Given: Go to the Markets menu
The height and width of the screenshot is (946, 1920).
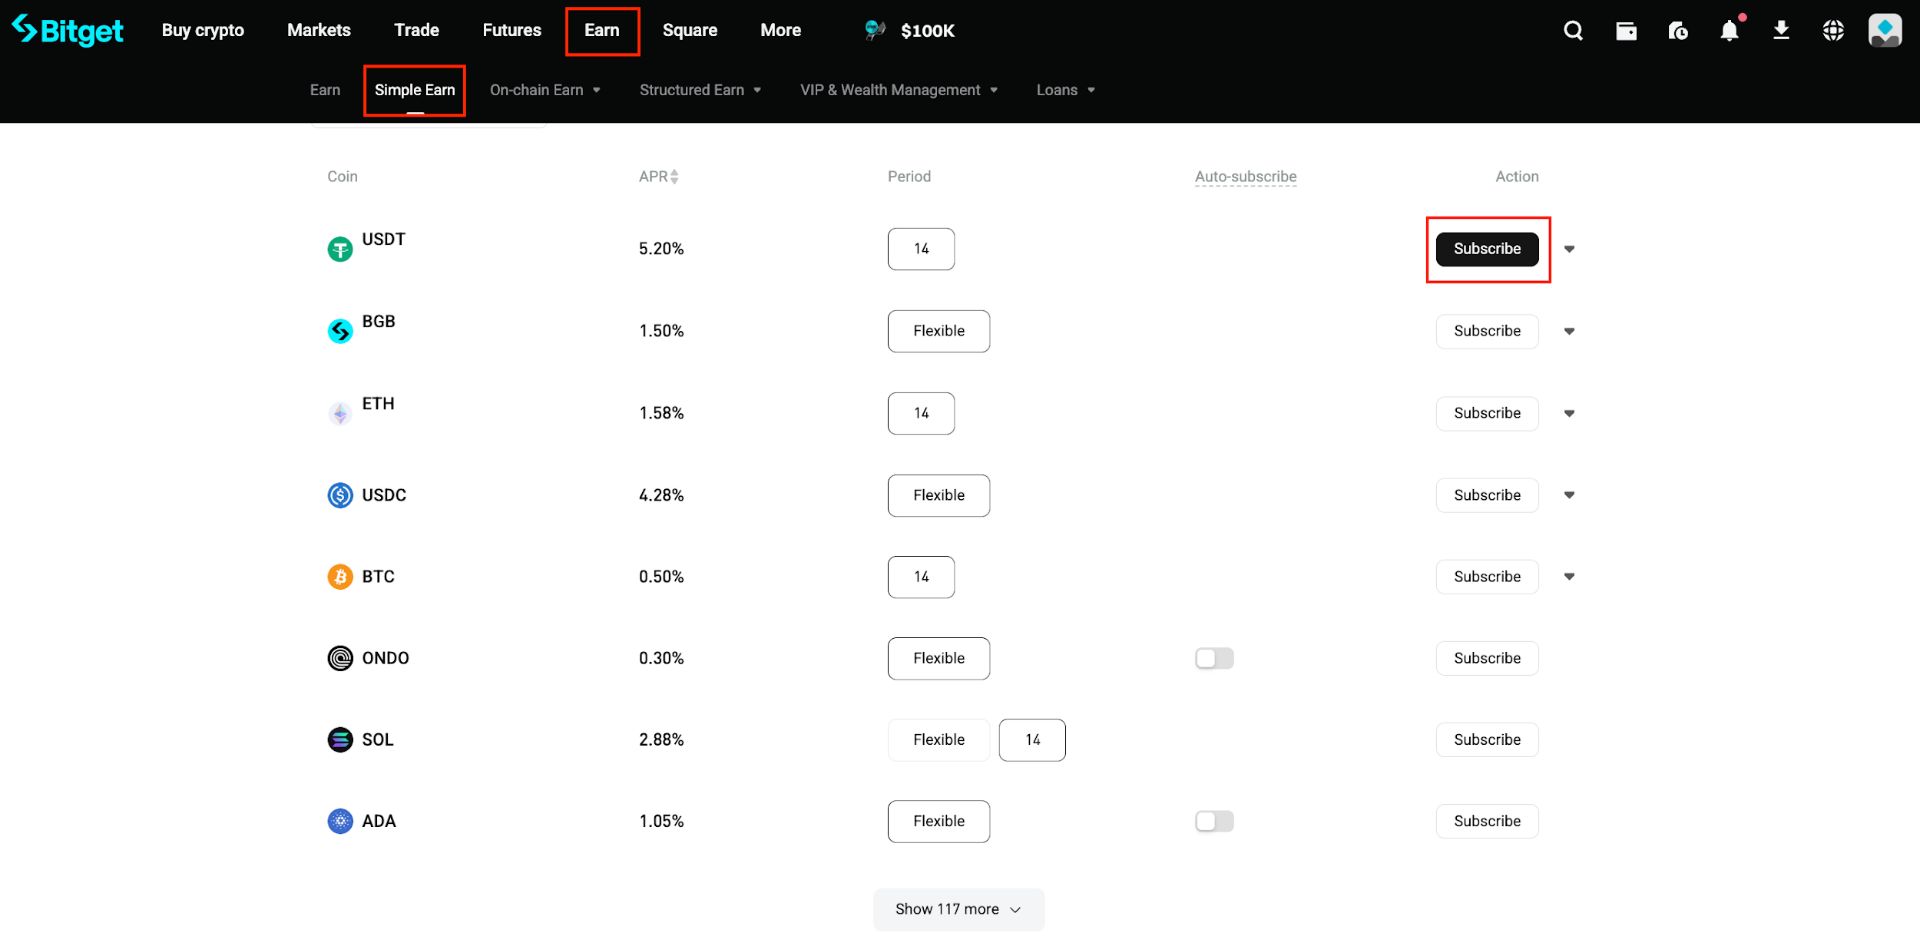Looking at the screenshot, I should [319, 30].
